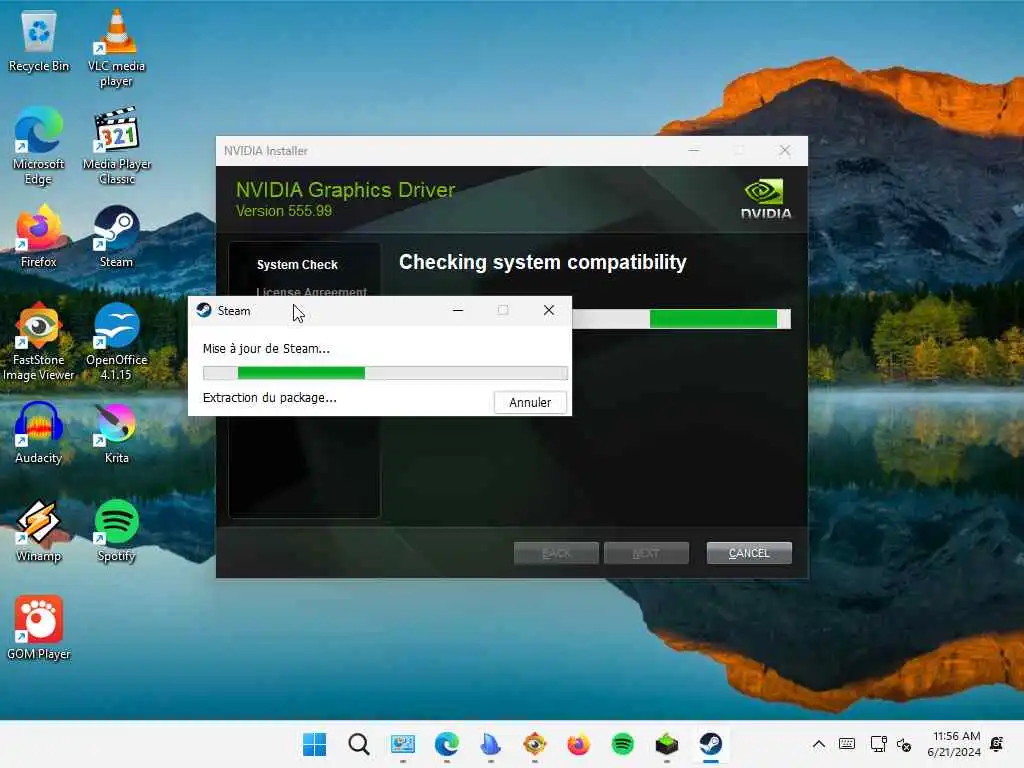Click the Krita desktop shortcut
Screen dimensions: 1024x768
coord(116,432)
